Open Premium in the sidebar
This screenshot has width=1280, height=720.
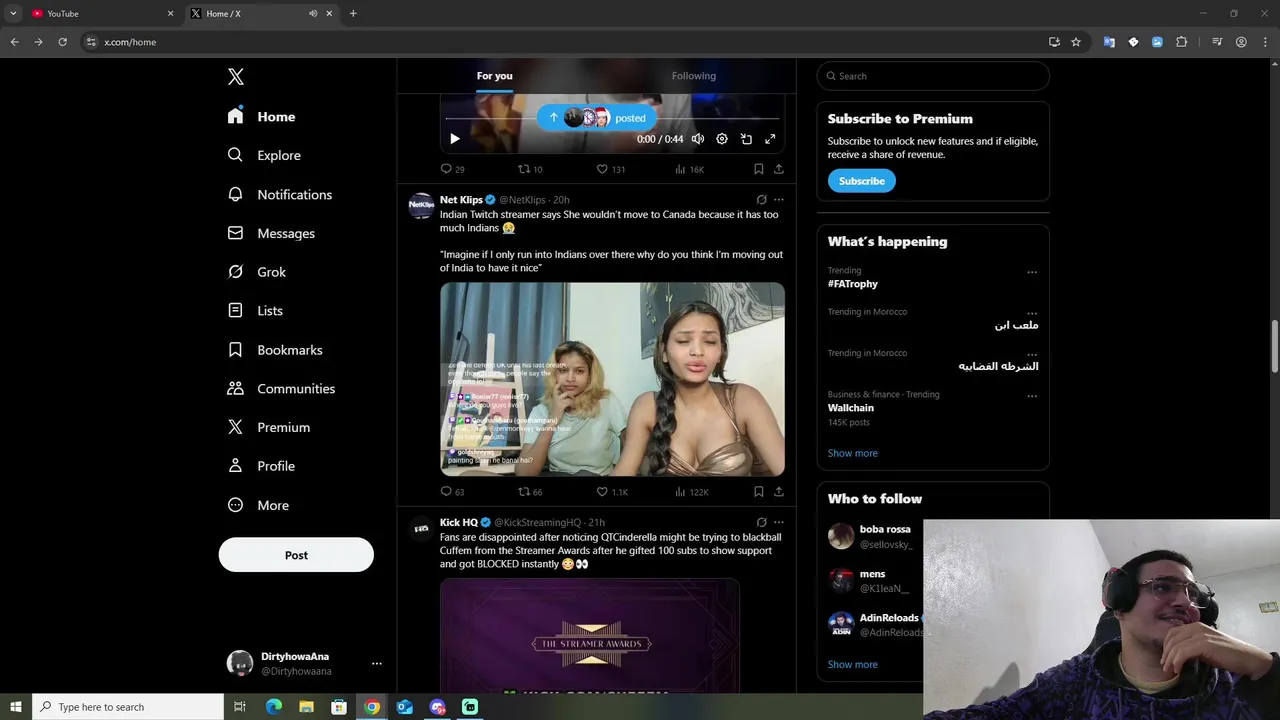(x=268, y=427)
